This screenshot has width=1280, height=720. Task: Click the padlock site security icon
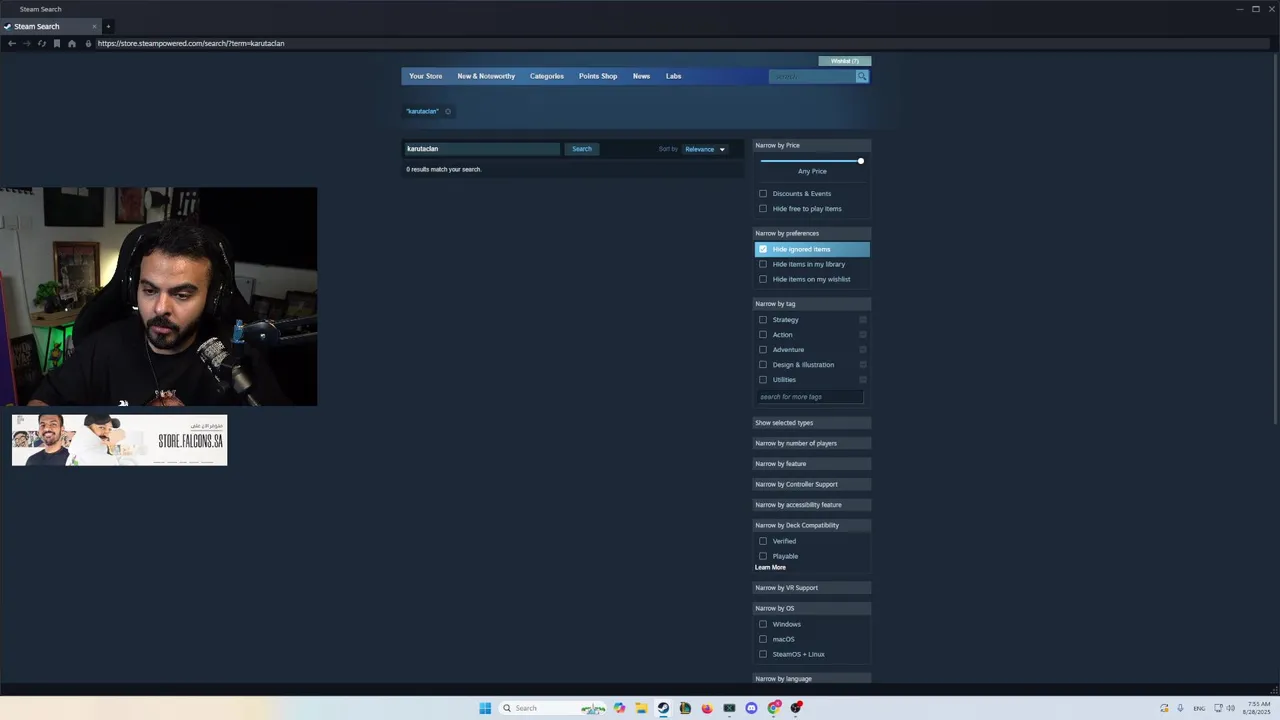(88, 43)
